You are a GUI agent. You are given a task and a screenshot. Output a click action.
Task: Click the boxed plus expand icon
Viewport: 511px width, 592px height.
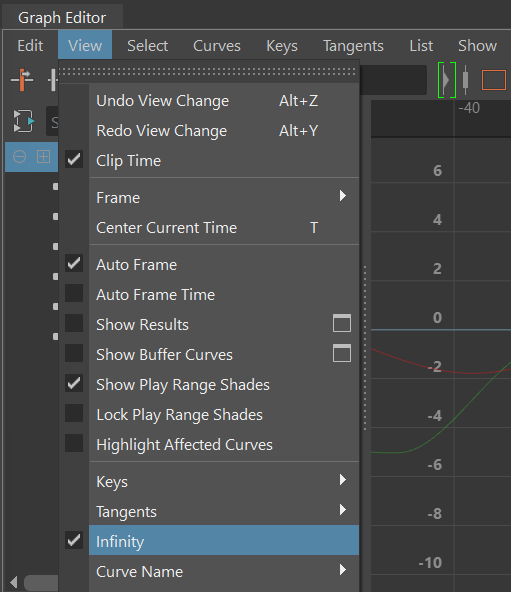43,156
